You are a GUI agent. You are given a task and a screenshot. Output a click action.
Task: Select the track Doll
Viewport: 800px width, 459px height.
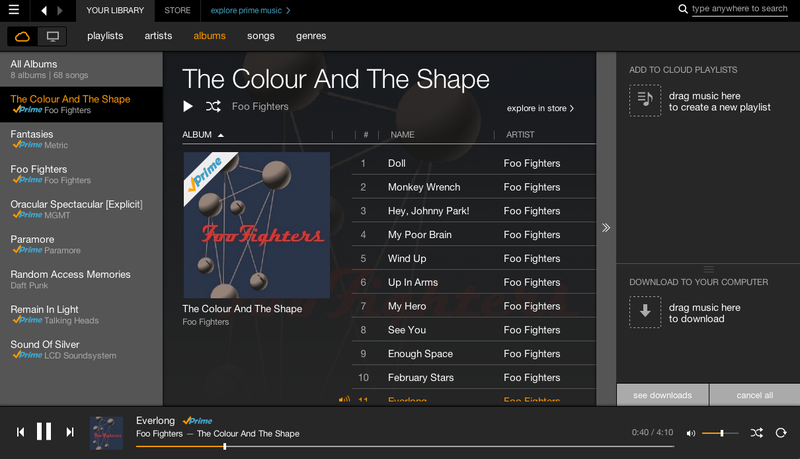(473, 163)
